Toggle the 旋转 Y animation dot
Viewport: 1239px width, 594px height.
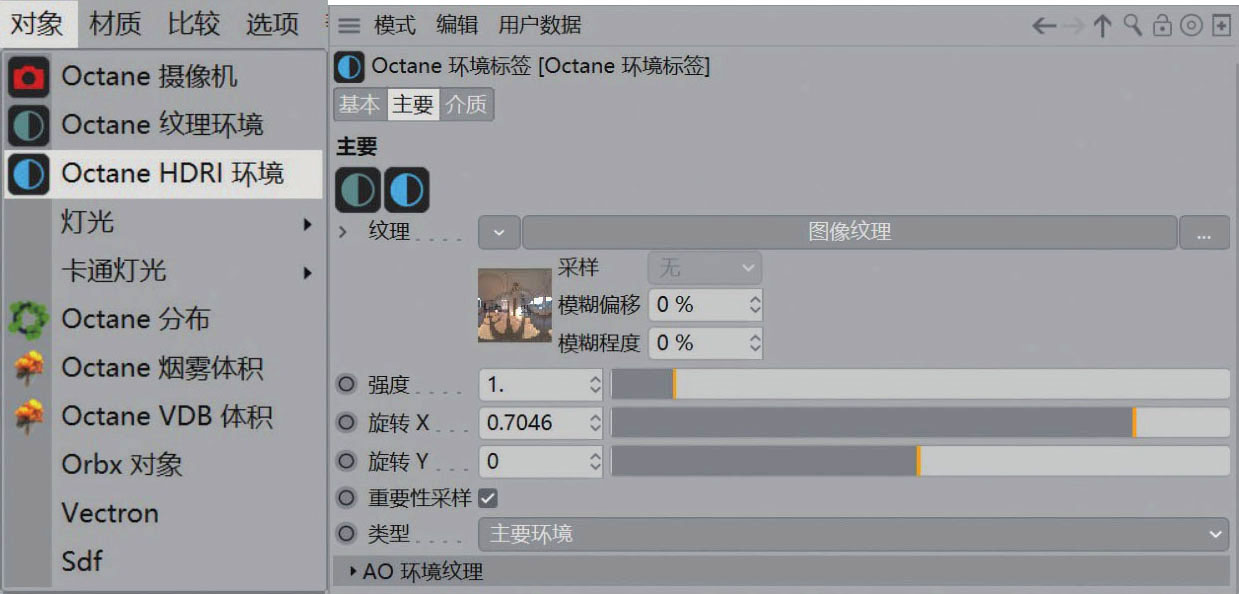point(346,462)
